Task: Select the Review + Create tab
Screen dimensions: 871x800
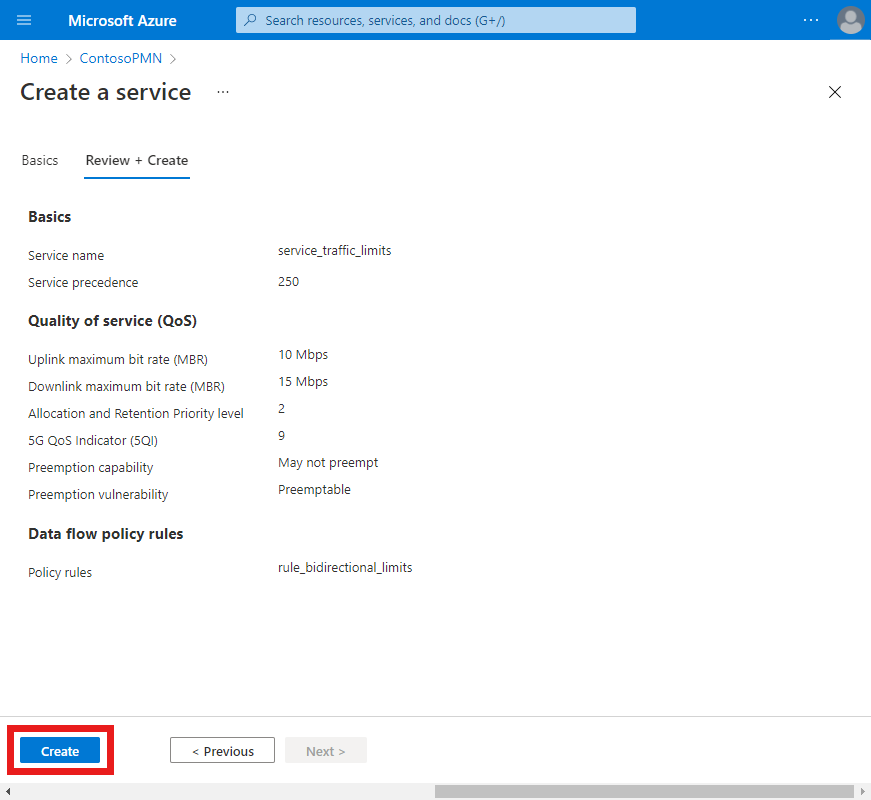Action: pyautogui.click(x=136, y=160)
